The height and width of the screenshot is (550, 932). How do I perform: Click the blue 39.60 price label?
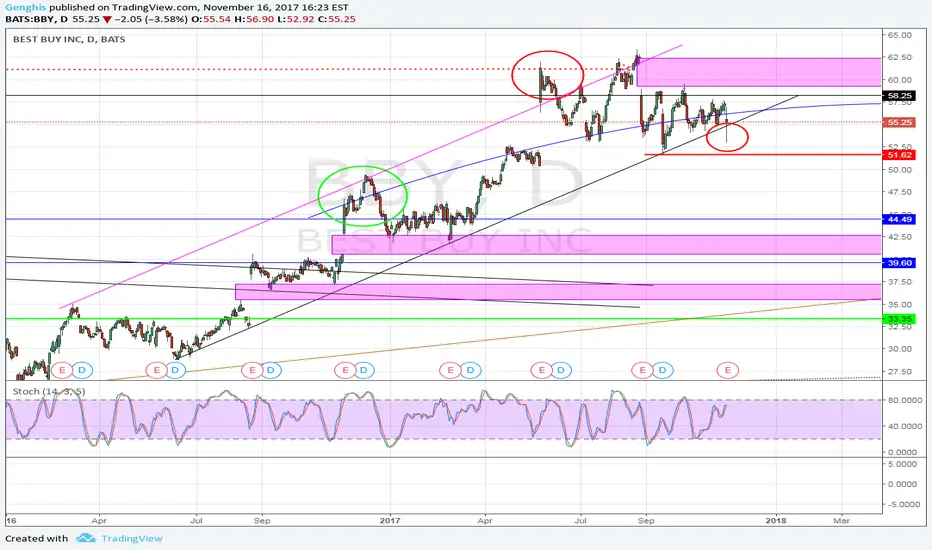[899, 263]
